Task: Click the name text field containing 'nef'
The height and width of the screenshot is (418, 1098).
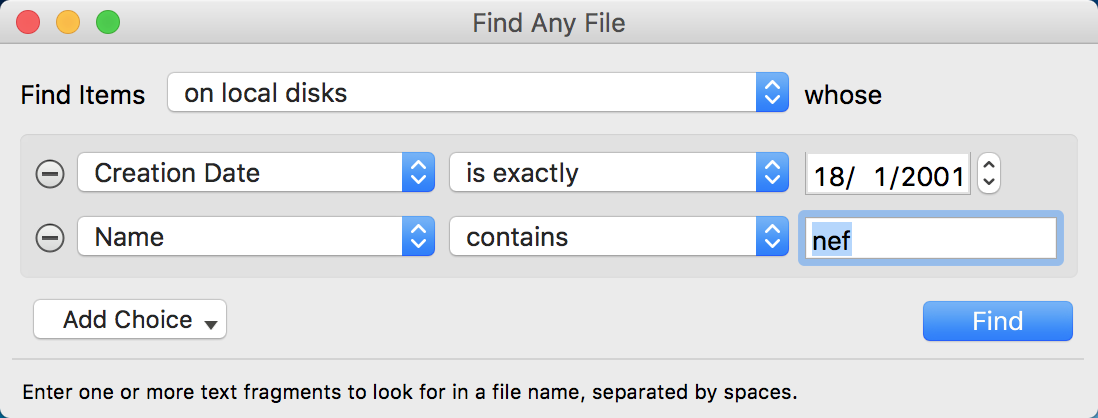Action: (930, 239)
